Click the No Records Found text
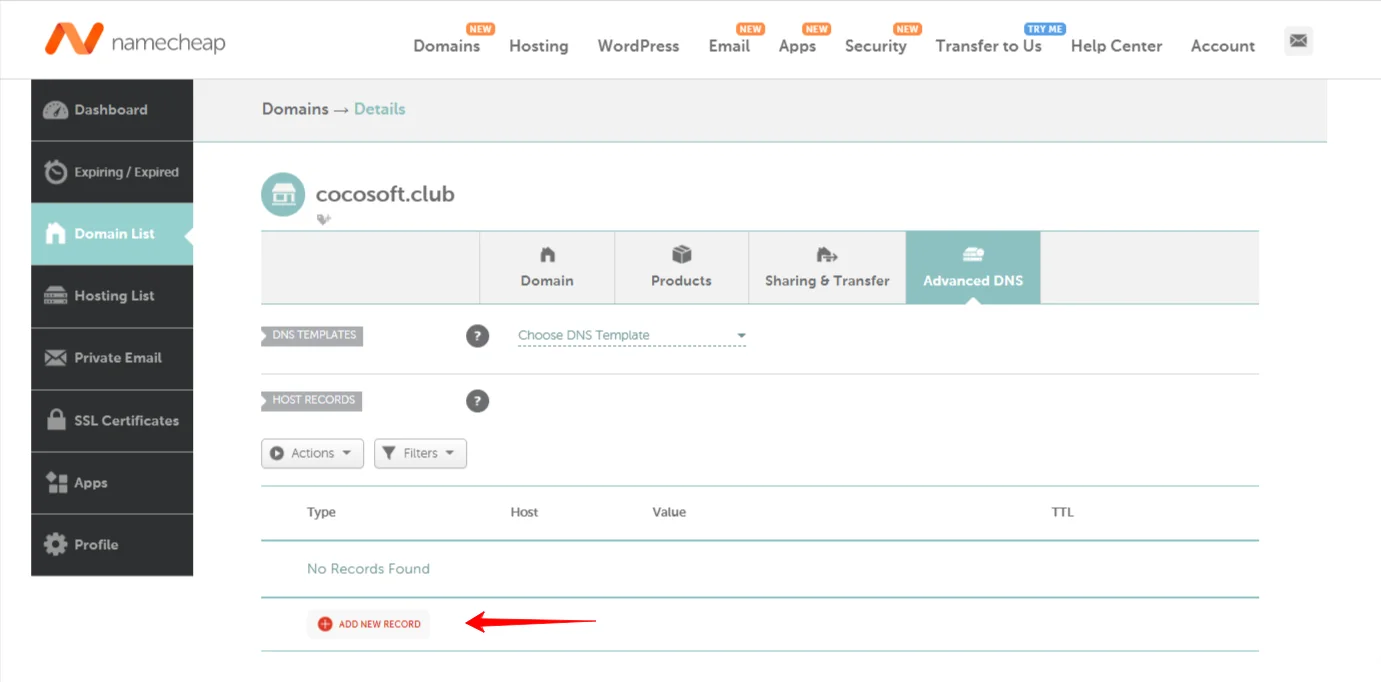 click(x=368, y=569)
